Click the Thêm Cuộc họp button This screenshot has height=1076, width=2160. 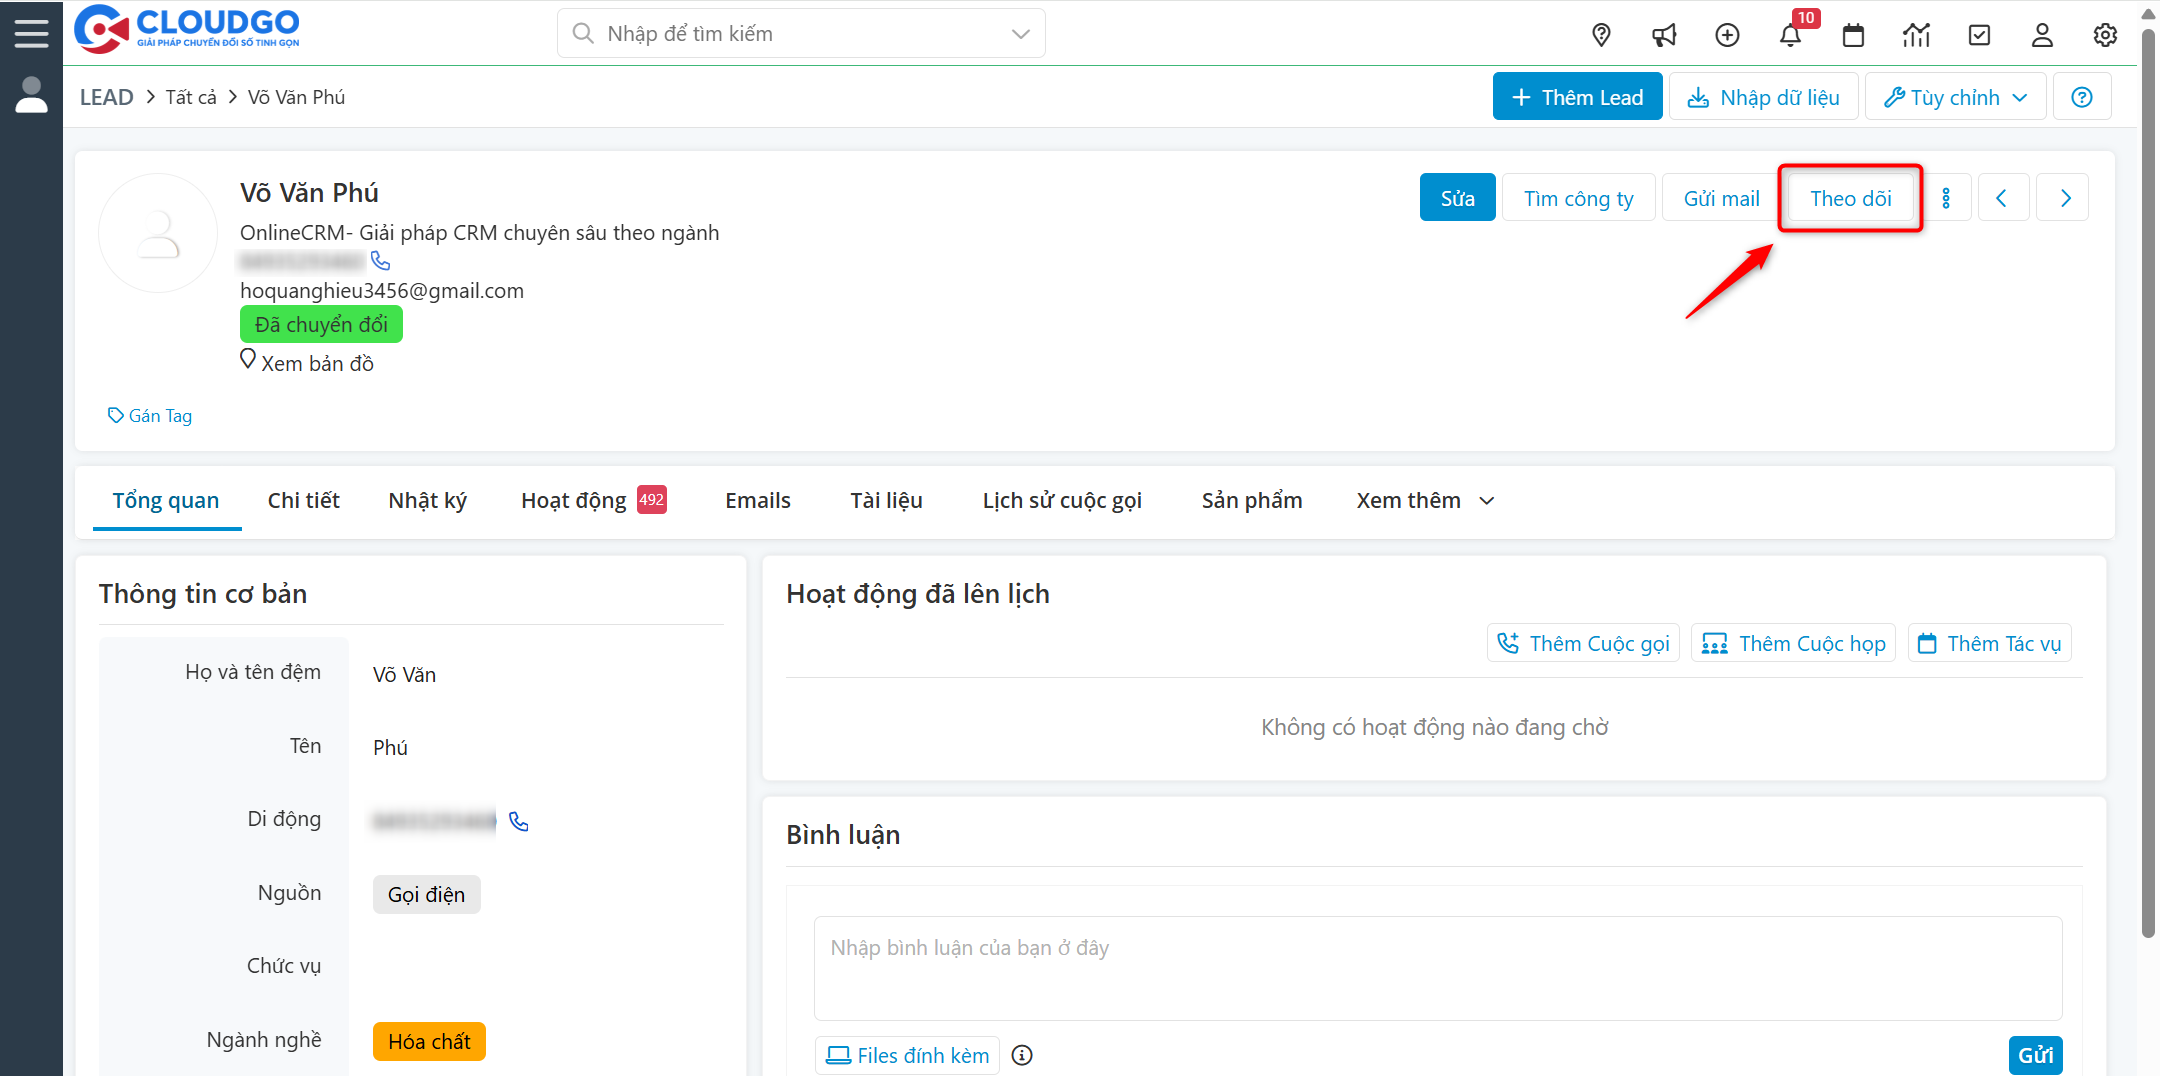click(1793, 643)
